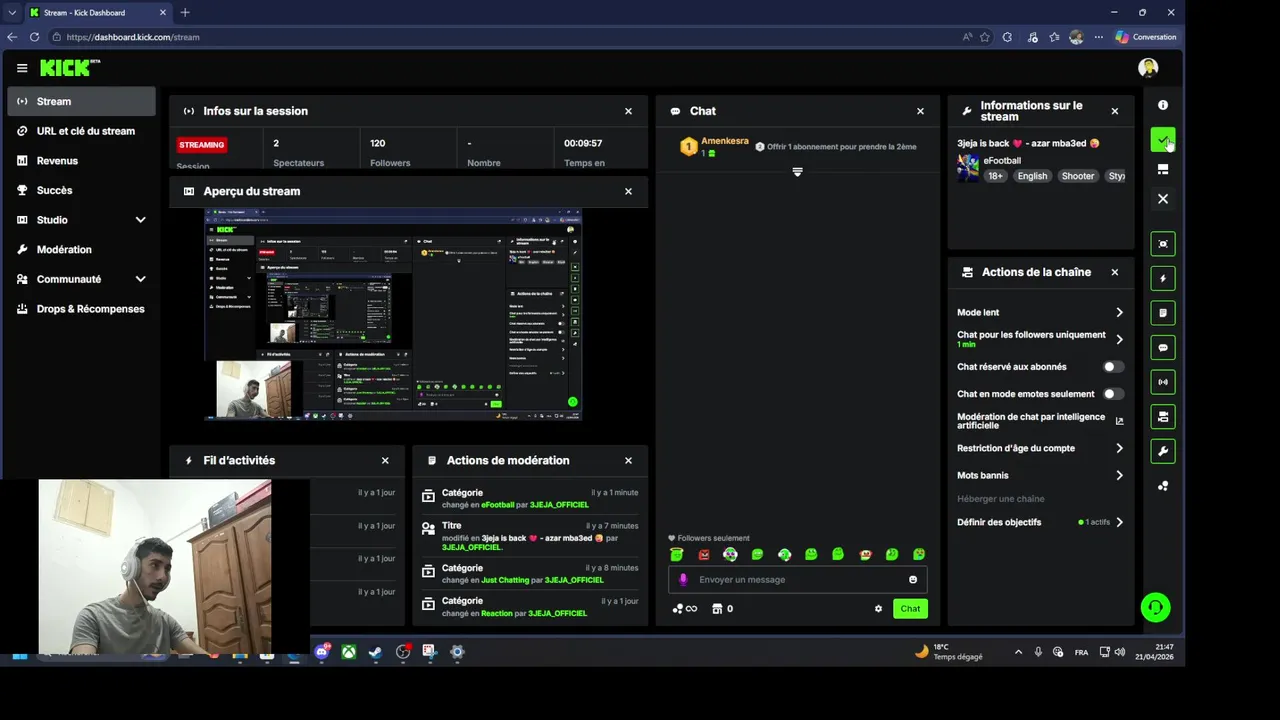Viewport: 1280px width, 720px height.
Task: Close the Infos sur la session panel
Action: (x=628, y=111)
